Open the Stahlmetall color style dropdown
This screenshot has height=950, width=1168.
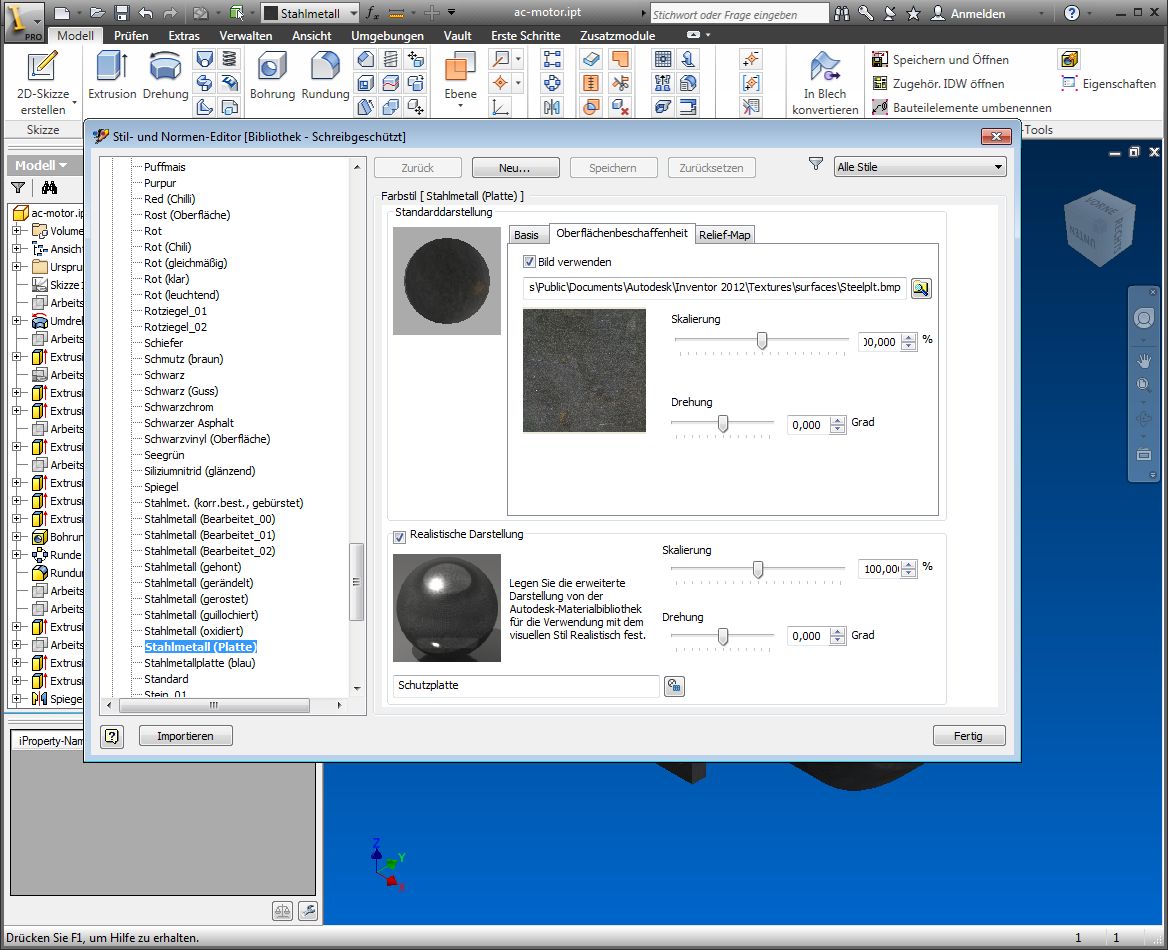pyautogui.click(x=310, y=14)
